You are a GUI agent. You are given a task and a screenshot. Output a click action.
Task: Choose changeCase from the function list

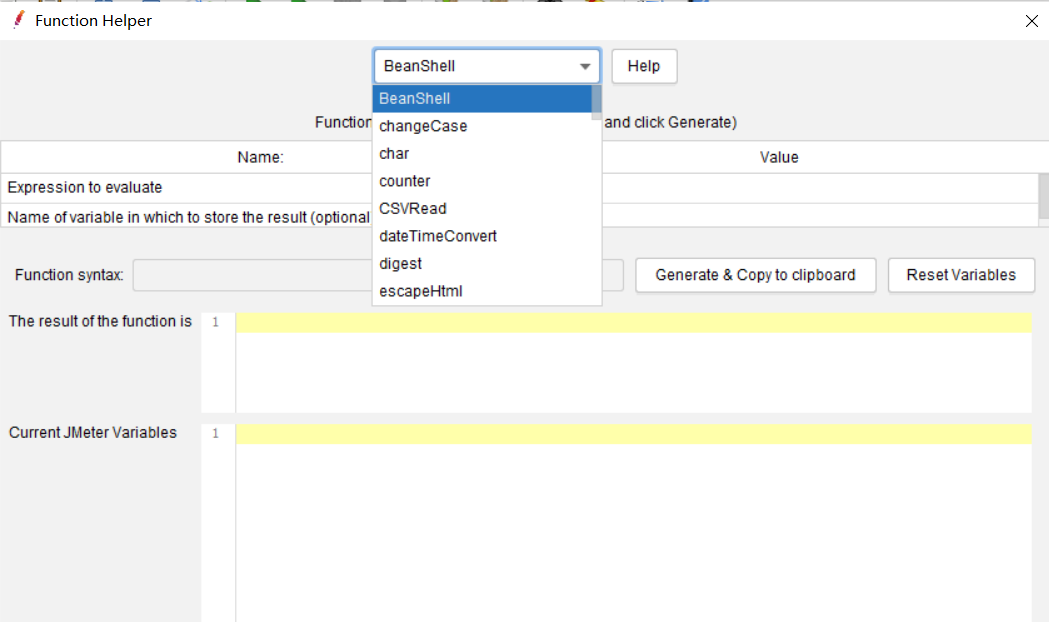coord(482,126)
